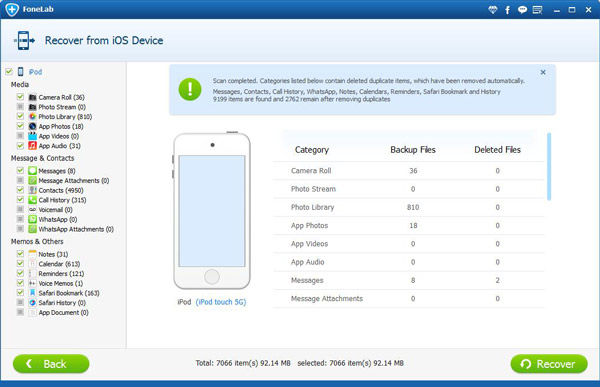The height and width of the screenshot is (387, 600).
Task: Uncheck the Messages checkbox
Action: 20,170
